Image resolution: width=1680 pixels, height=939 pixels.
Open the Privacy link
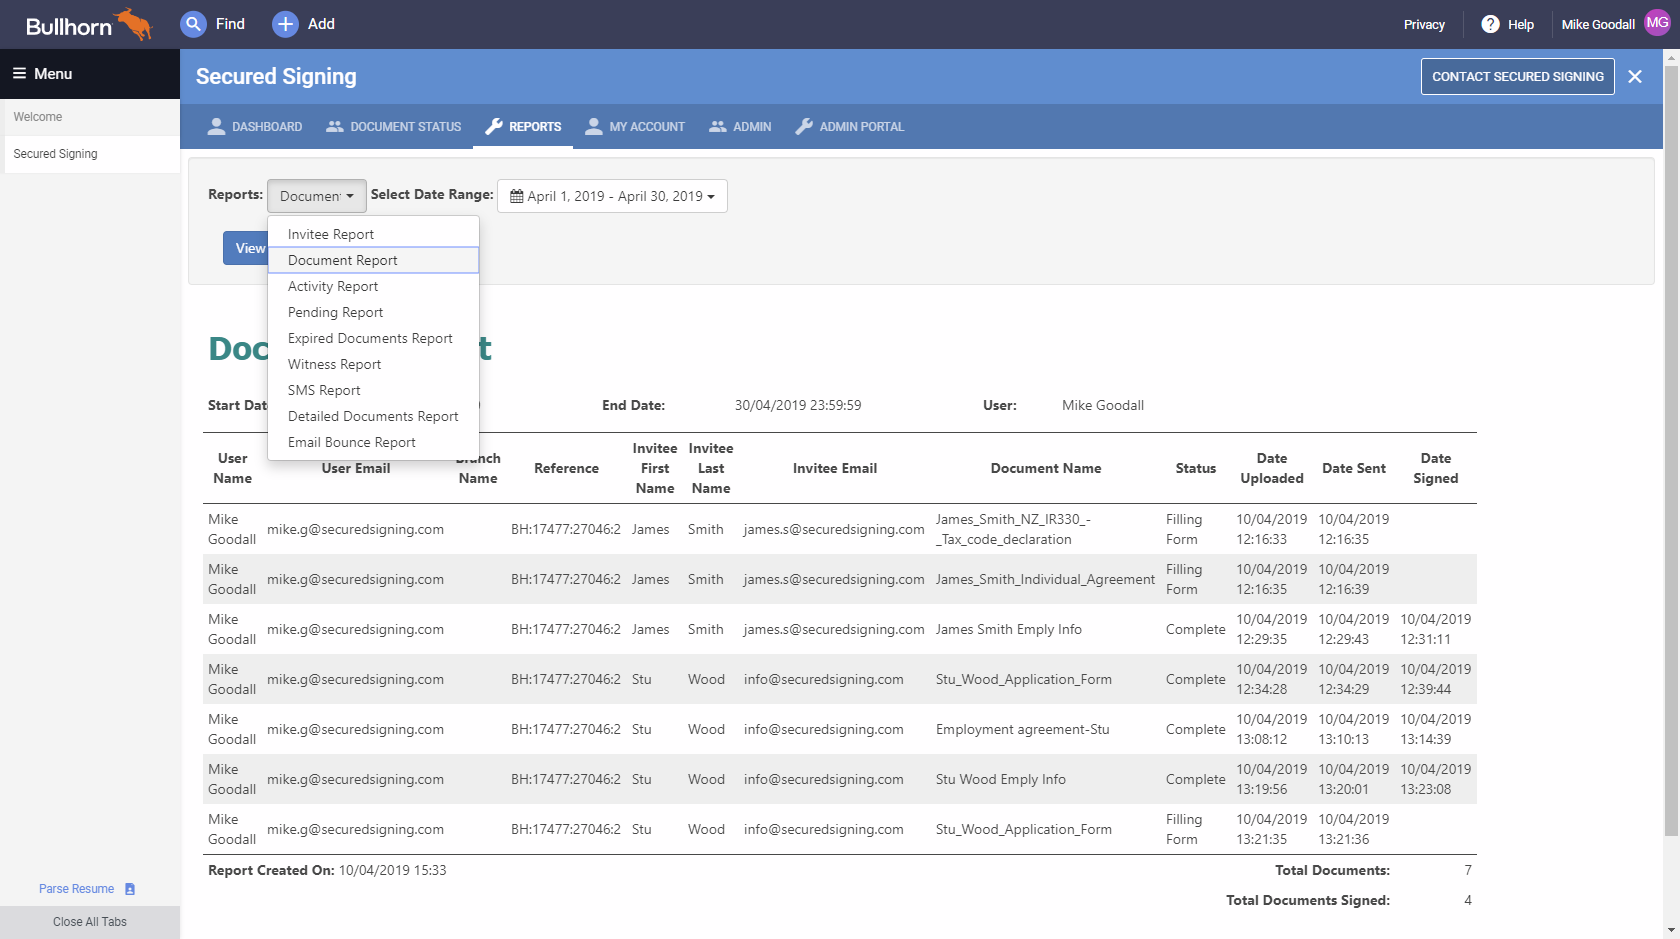coord(1423,24)
